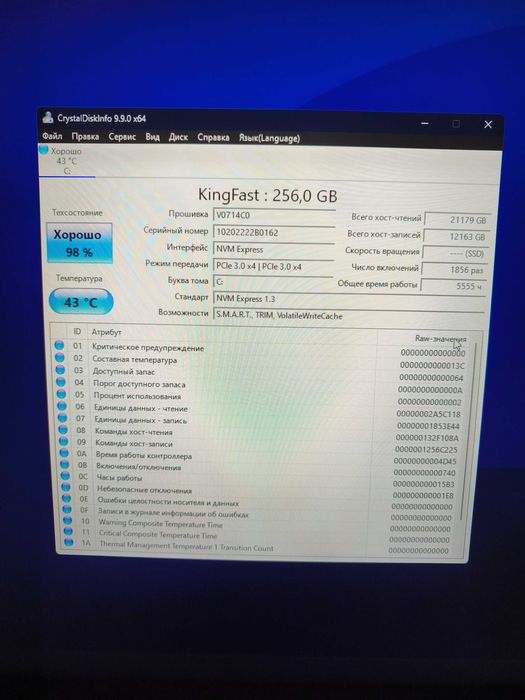Click status icon for Составная температура row

tap(60, 358)
